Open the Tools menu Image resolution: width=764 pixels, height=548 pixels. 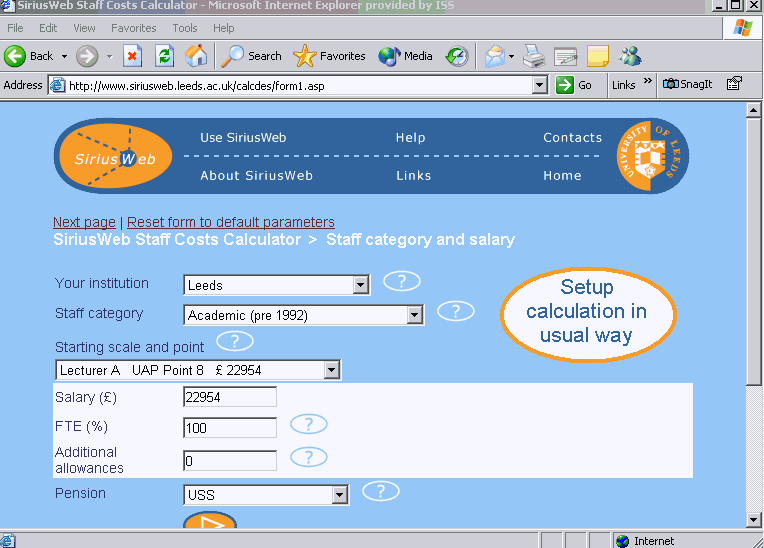(x=185, y=28)
